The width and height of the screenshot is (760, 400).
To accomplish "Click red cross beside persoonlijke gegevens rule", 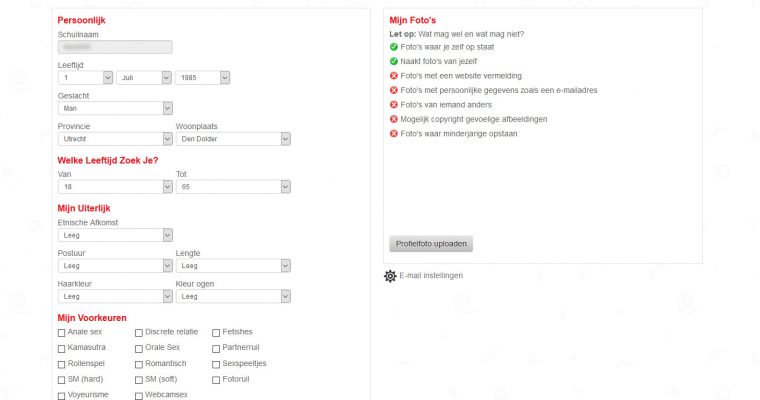I will click(394, 90).
